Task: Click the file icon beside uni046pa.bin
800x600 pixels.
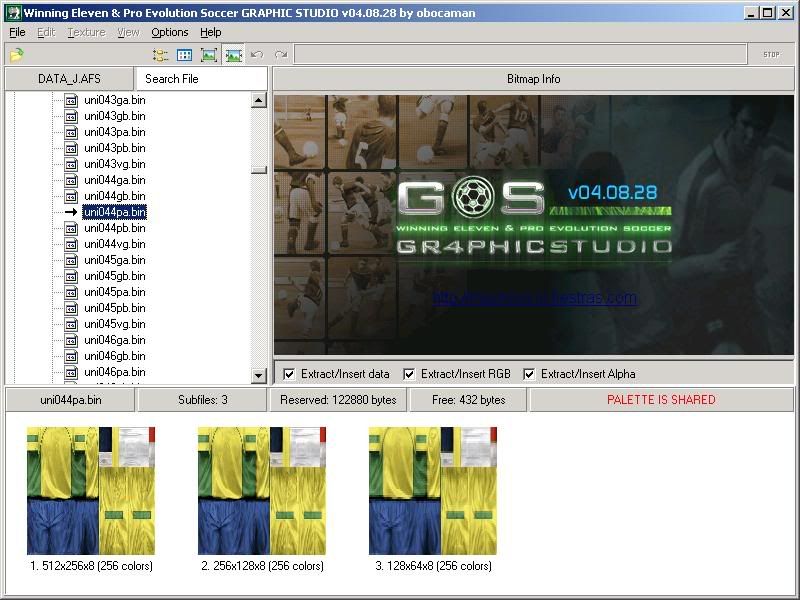Action: point(71,372)
